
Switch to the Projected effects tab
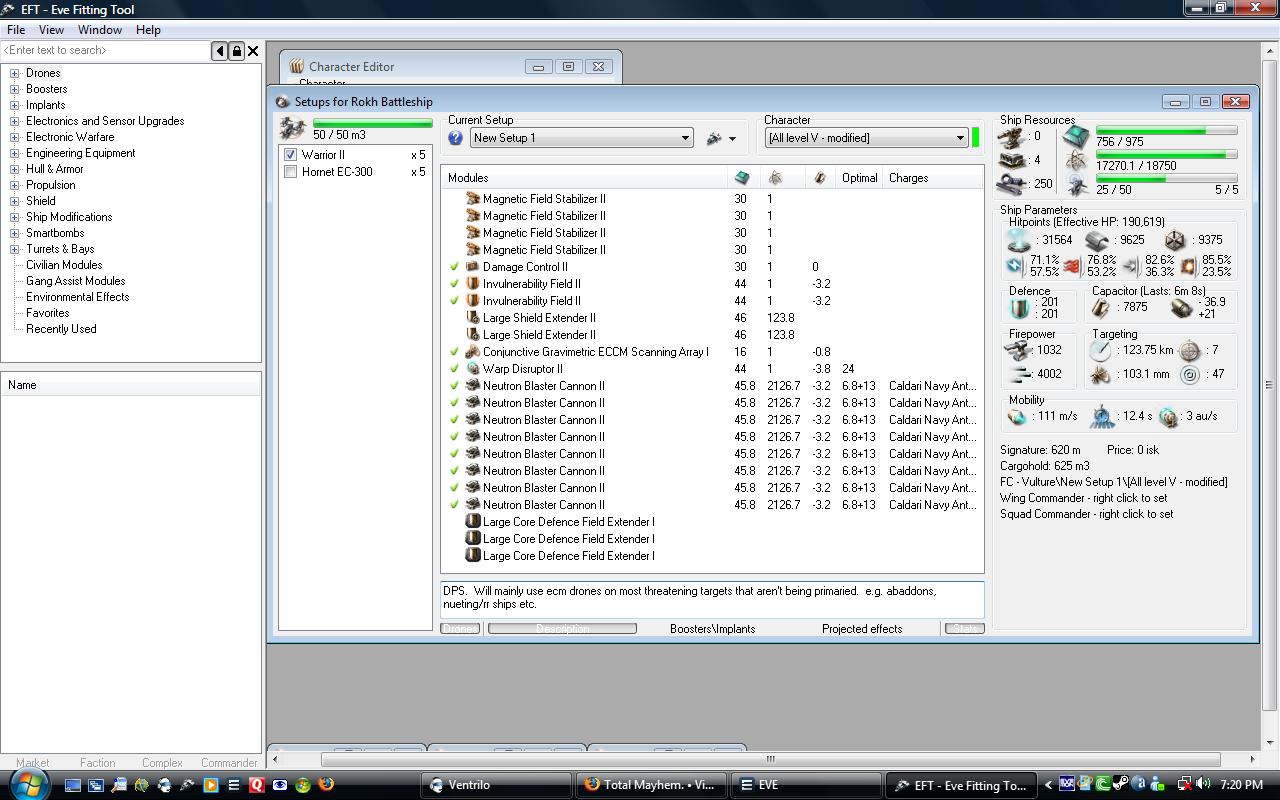point(861,629)
